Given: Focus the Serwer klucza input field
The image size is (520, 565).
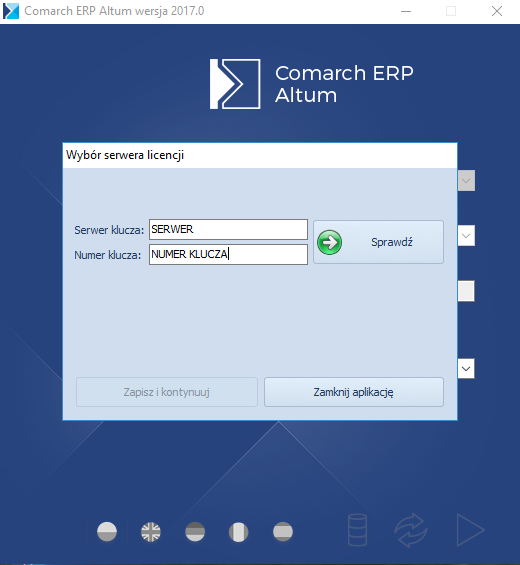Looking at the screenshot, I should [x=228, y=230].
